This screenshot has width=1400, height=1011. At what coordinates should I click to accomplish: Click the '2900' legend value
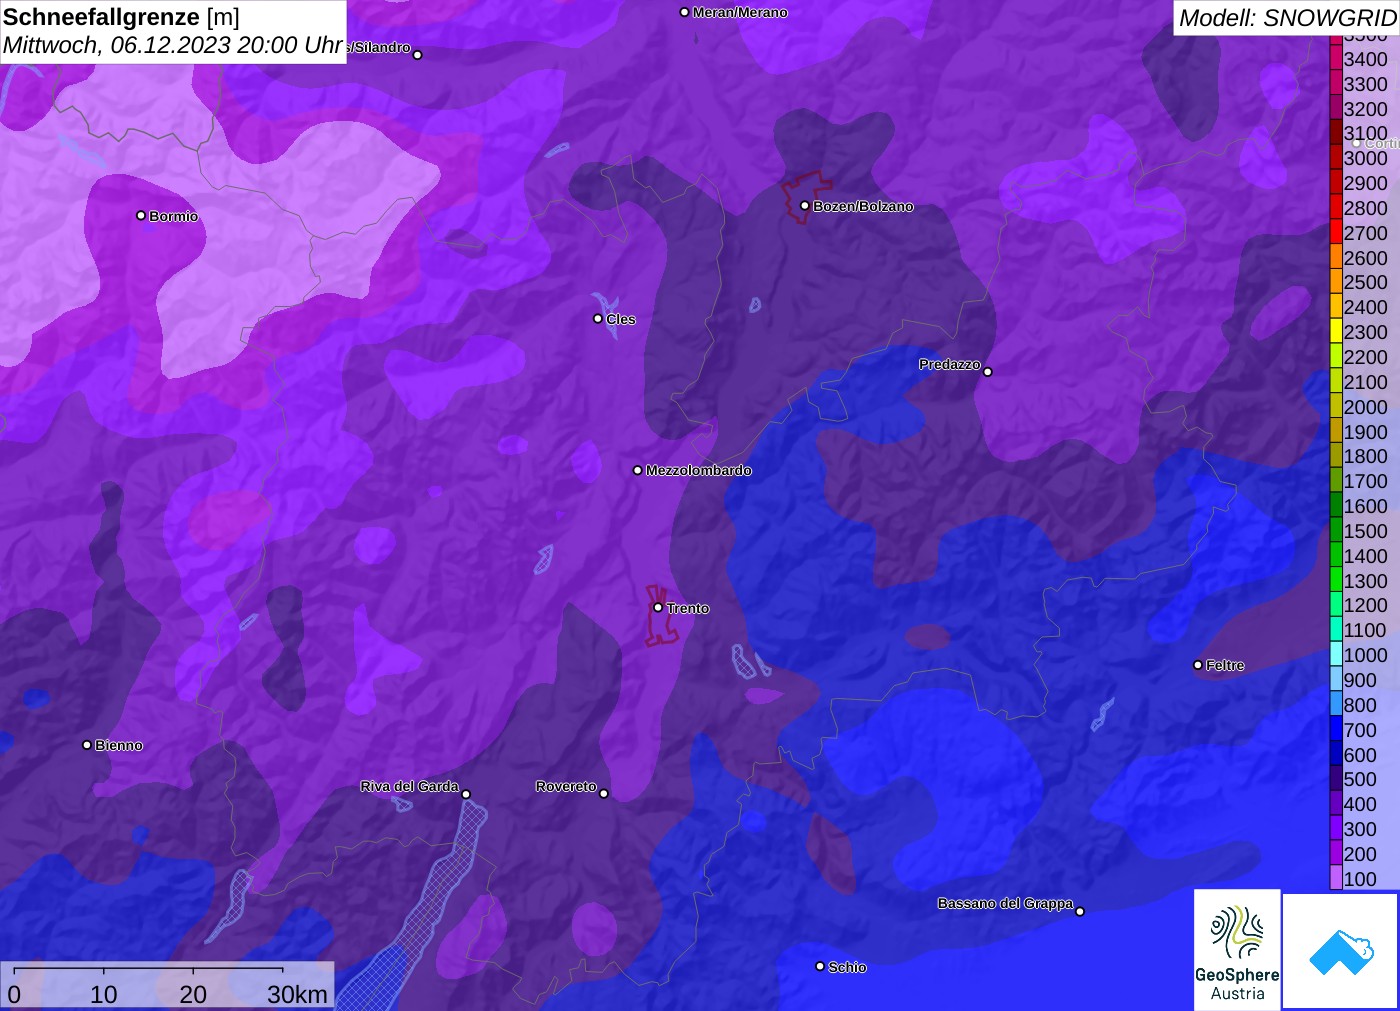click(x=1365, y=183)
